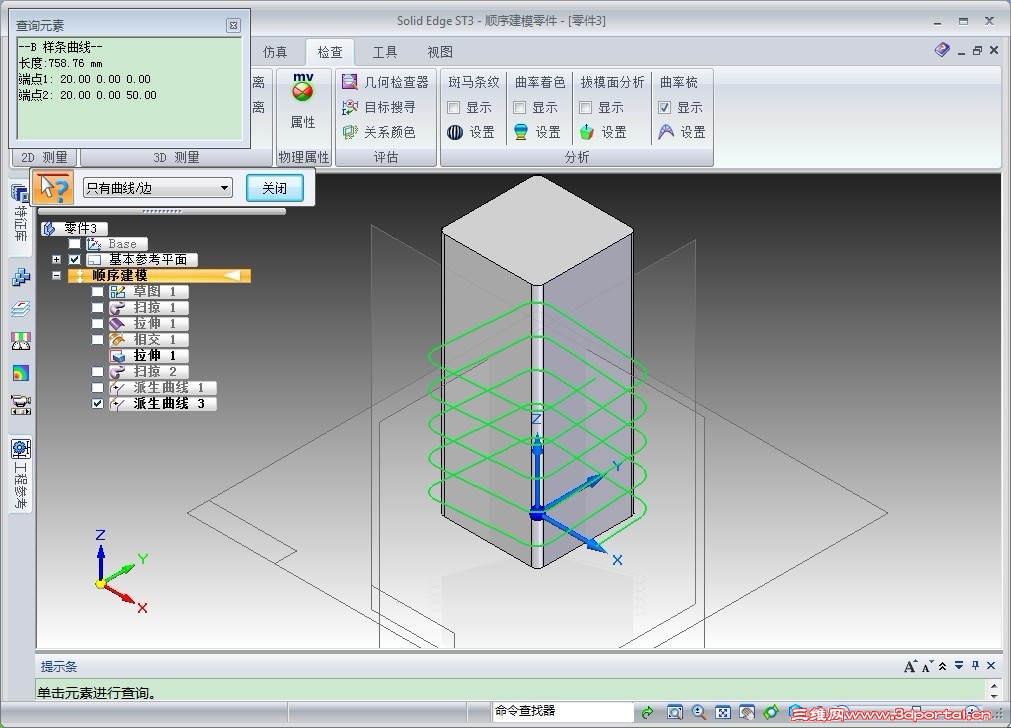Image resolution: width=1011 pixels, height=728 pixels.
Task: Click the help book icon in ribbon corner
Action: [x=942, y=50]
